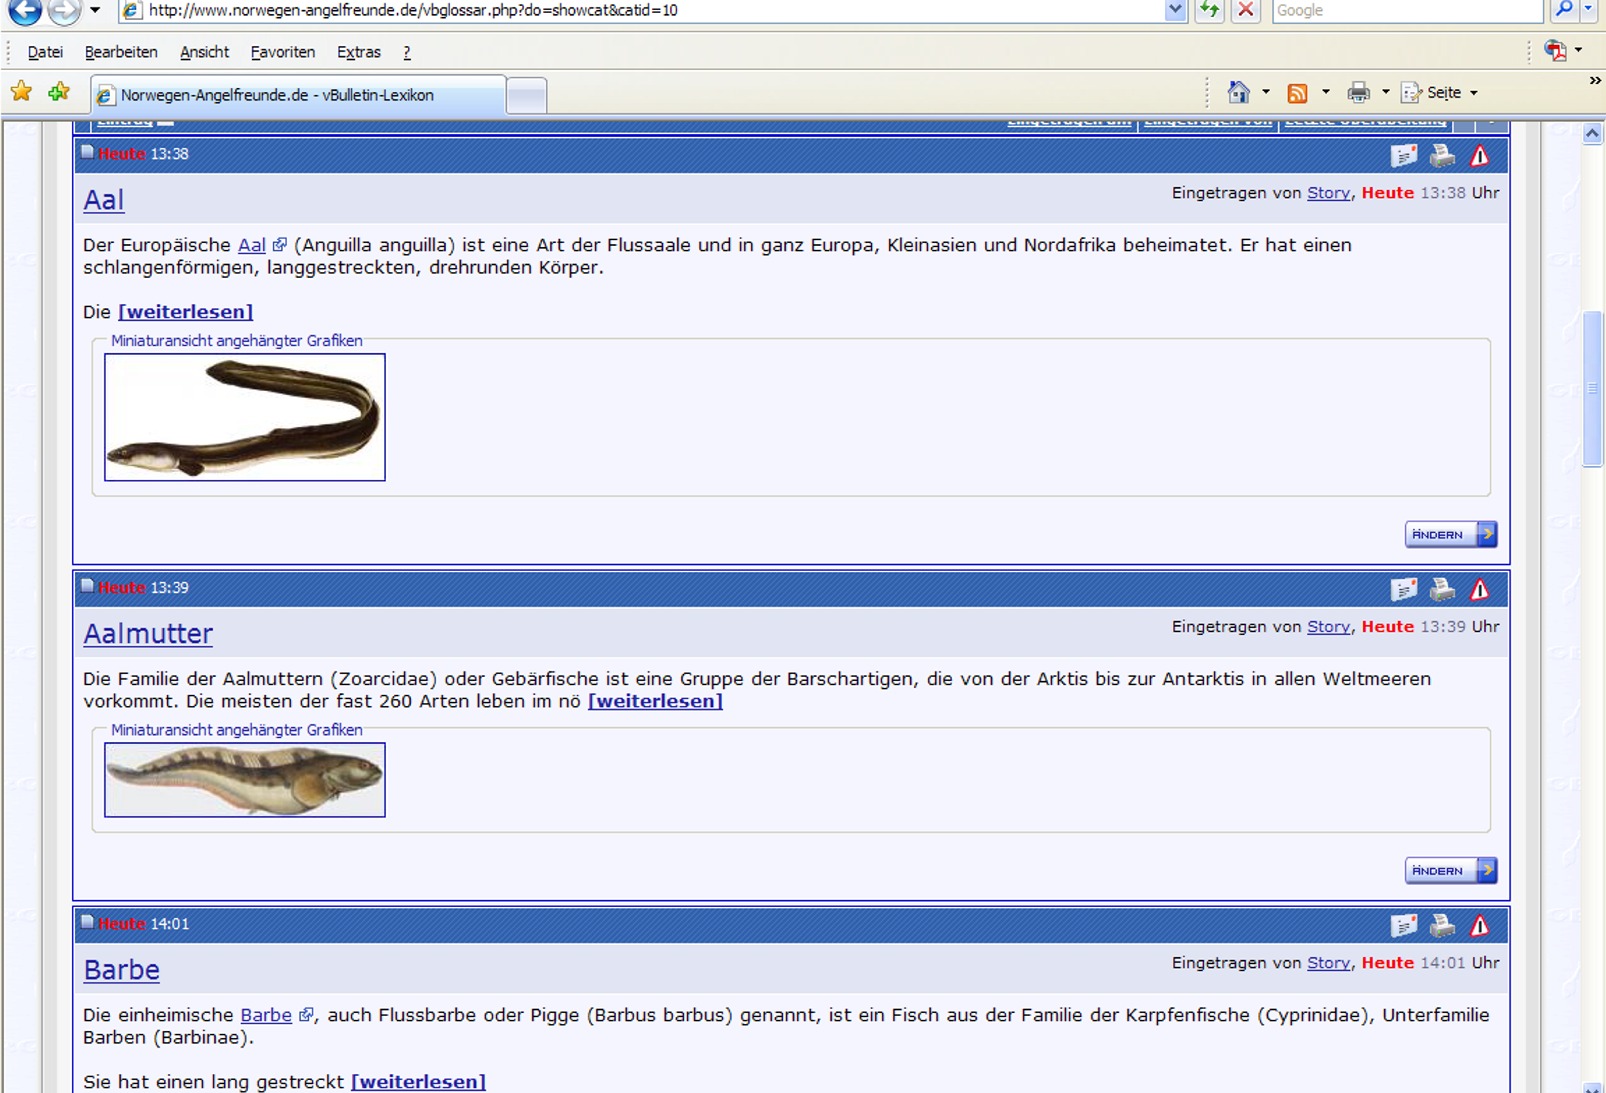Open Story author link in Aalmutter entry

coord(1328,627)
